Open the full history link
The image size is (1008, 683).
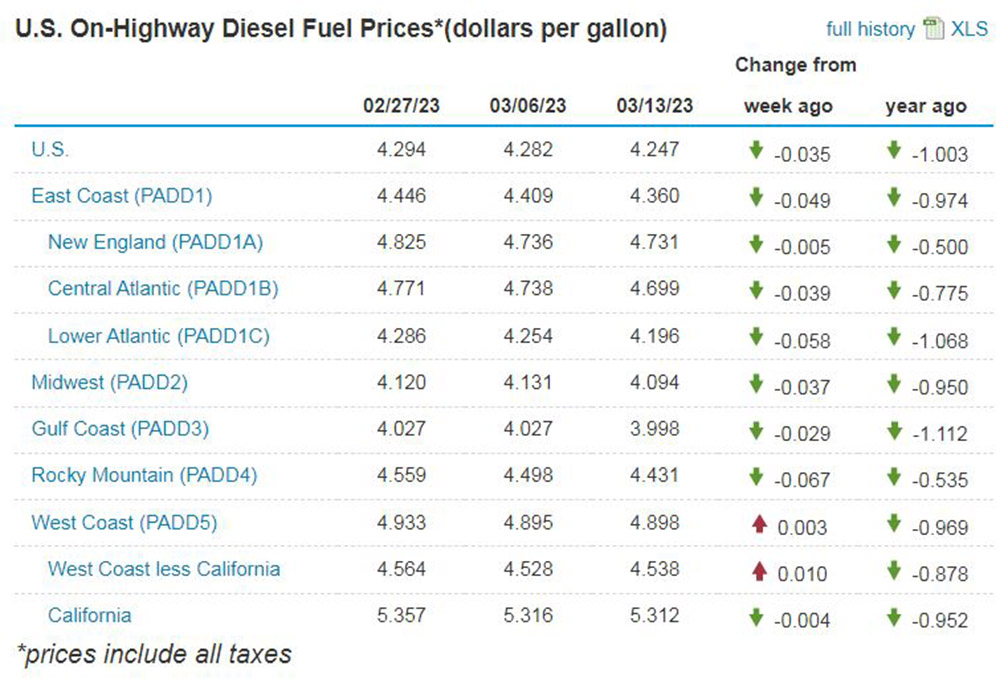tap(870, 29)
